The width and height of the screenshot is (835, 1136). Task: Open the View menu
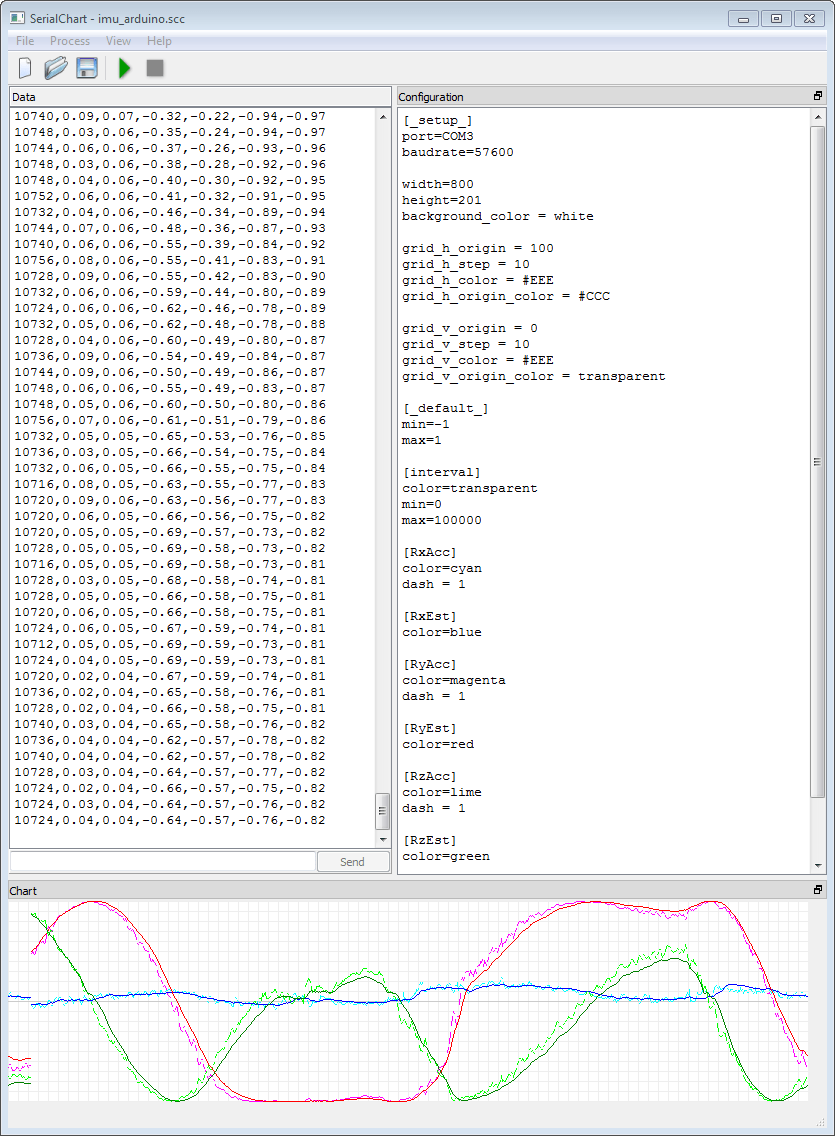point(118,41)
